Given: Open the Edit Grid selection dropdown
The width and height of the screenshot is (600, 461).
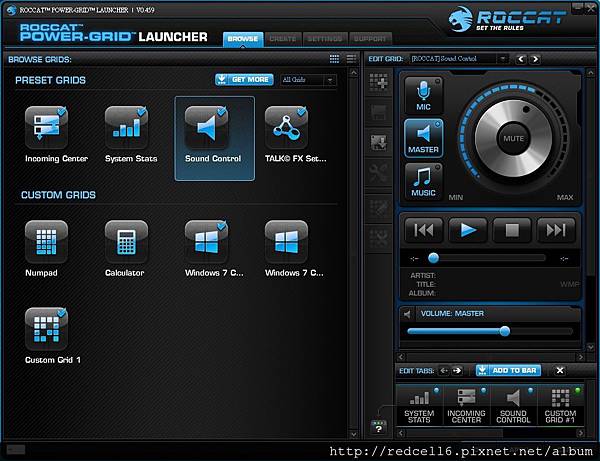Looking at the screenshot, I should point(458,59).
